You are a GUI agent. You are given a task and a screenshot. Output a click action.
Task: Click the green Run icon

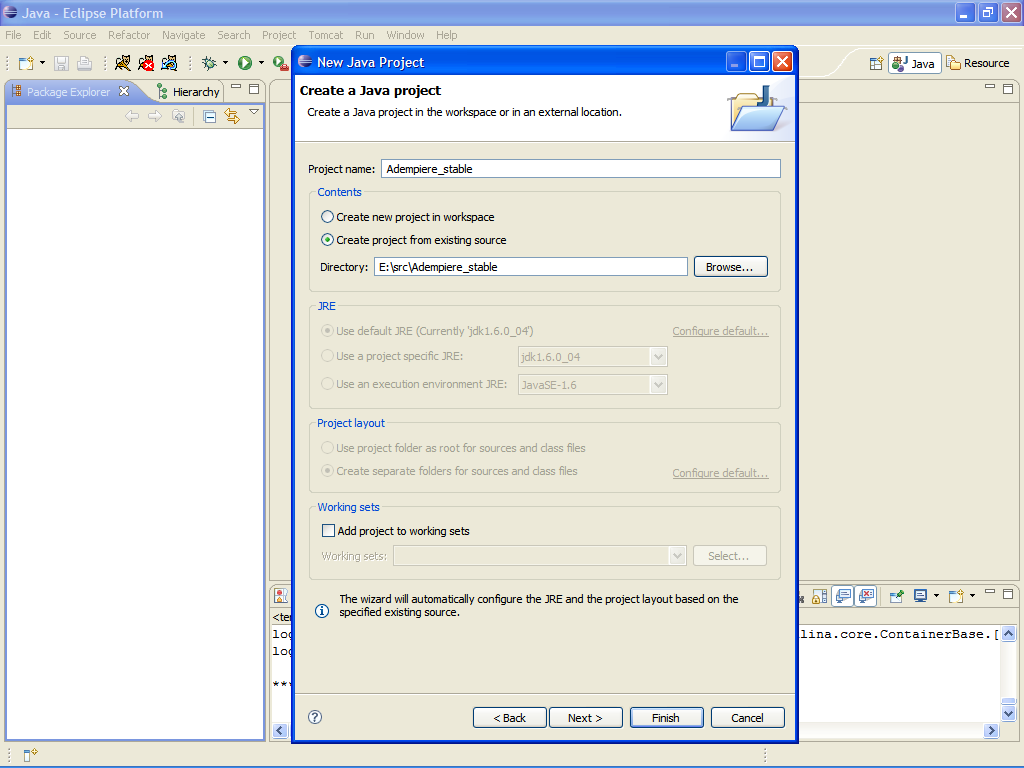pos(245,63)
